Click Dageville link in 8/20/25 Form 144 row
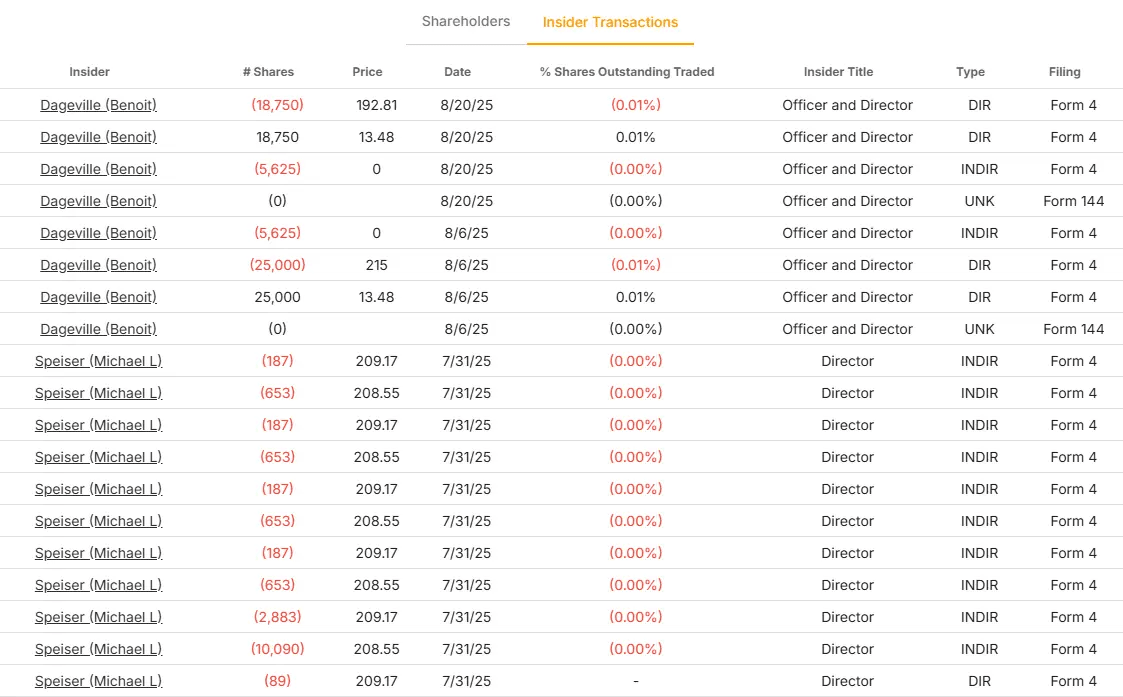1123x697 pixels. 98,201
